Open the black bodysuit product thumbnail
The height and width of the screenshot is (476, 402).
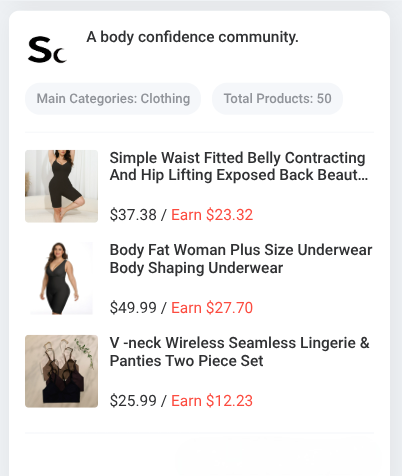61,186
